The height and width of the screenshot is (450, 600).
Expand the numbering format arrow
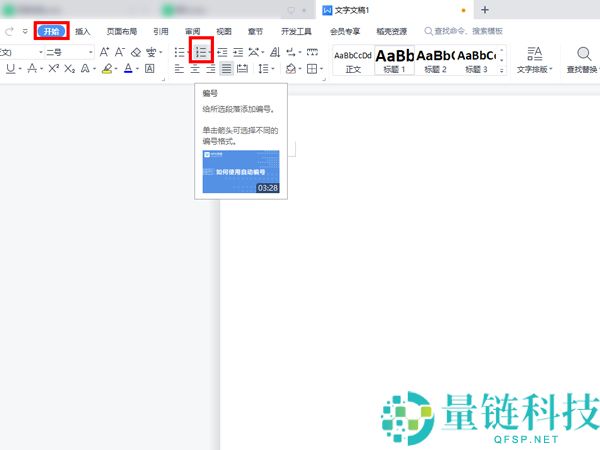tap(210, 52)
